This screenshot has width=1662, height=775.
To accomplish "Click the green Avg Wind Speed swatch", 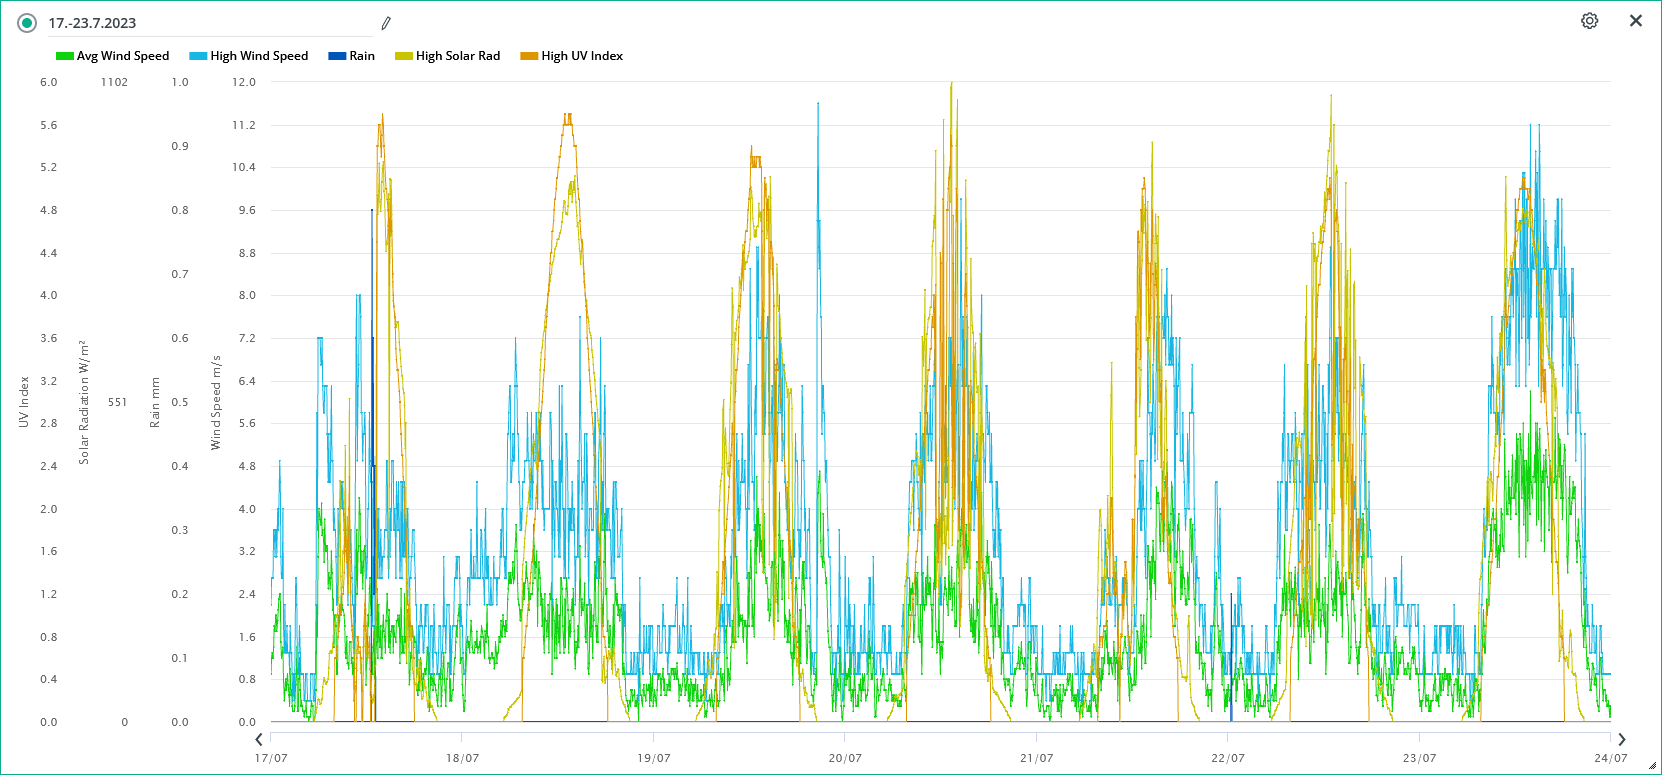I will click(x=65, y=56).
